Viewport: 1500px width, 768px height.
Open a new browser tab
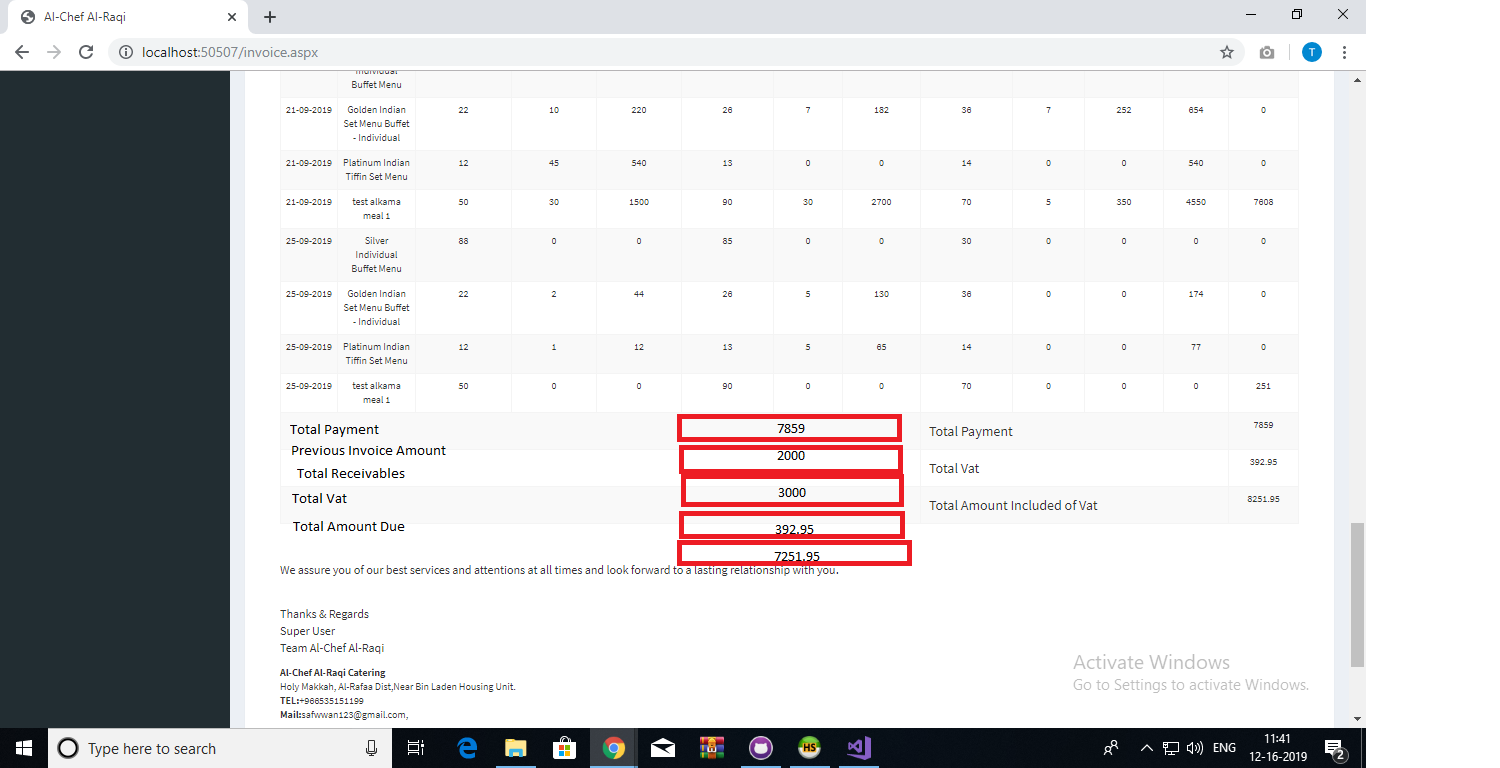pos(270,17)
